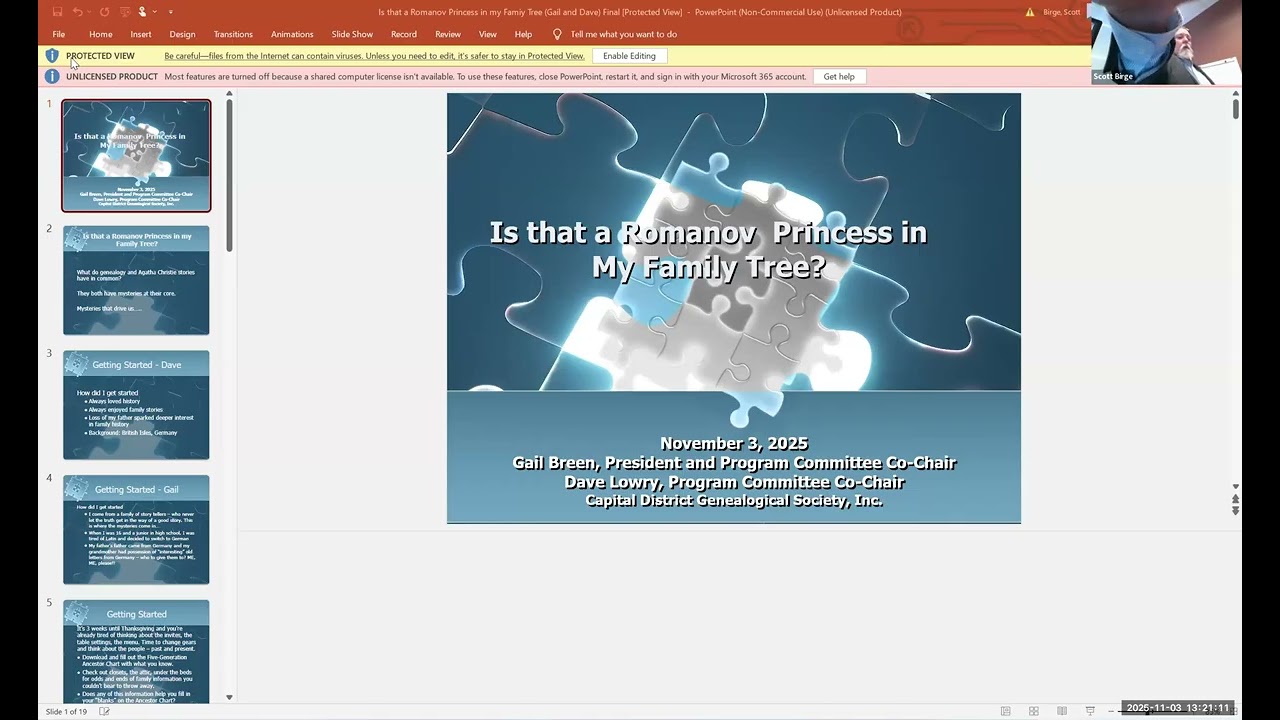This screenshot has width=1280, height=720.
Task: Open the Slide Show tab
Action: click(352, 34)
